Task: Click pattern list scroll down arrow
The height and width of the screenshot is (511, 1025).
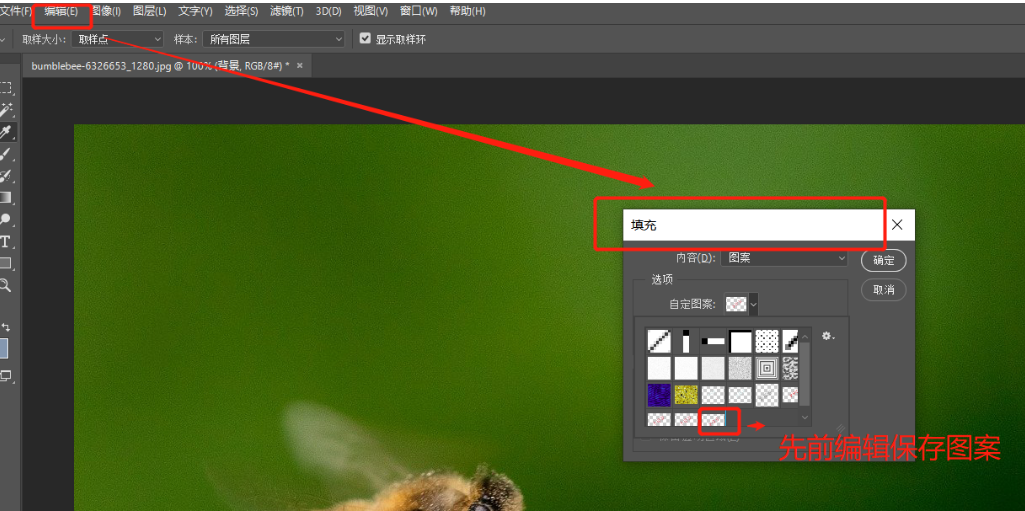Action: click(x=805, y=417)
